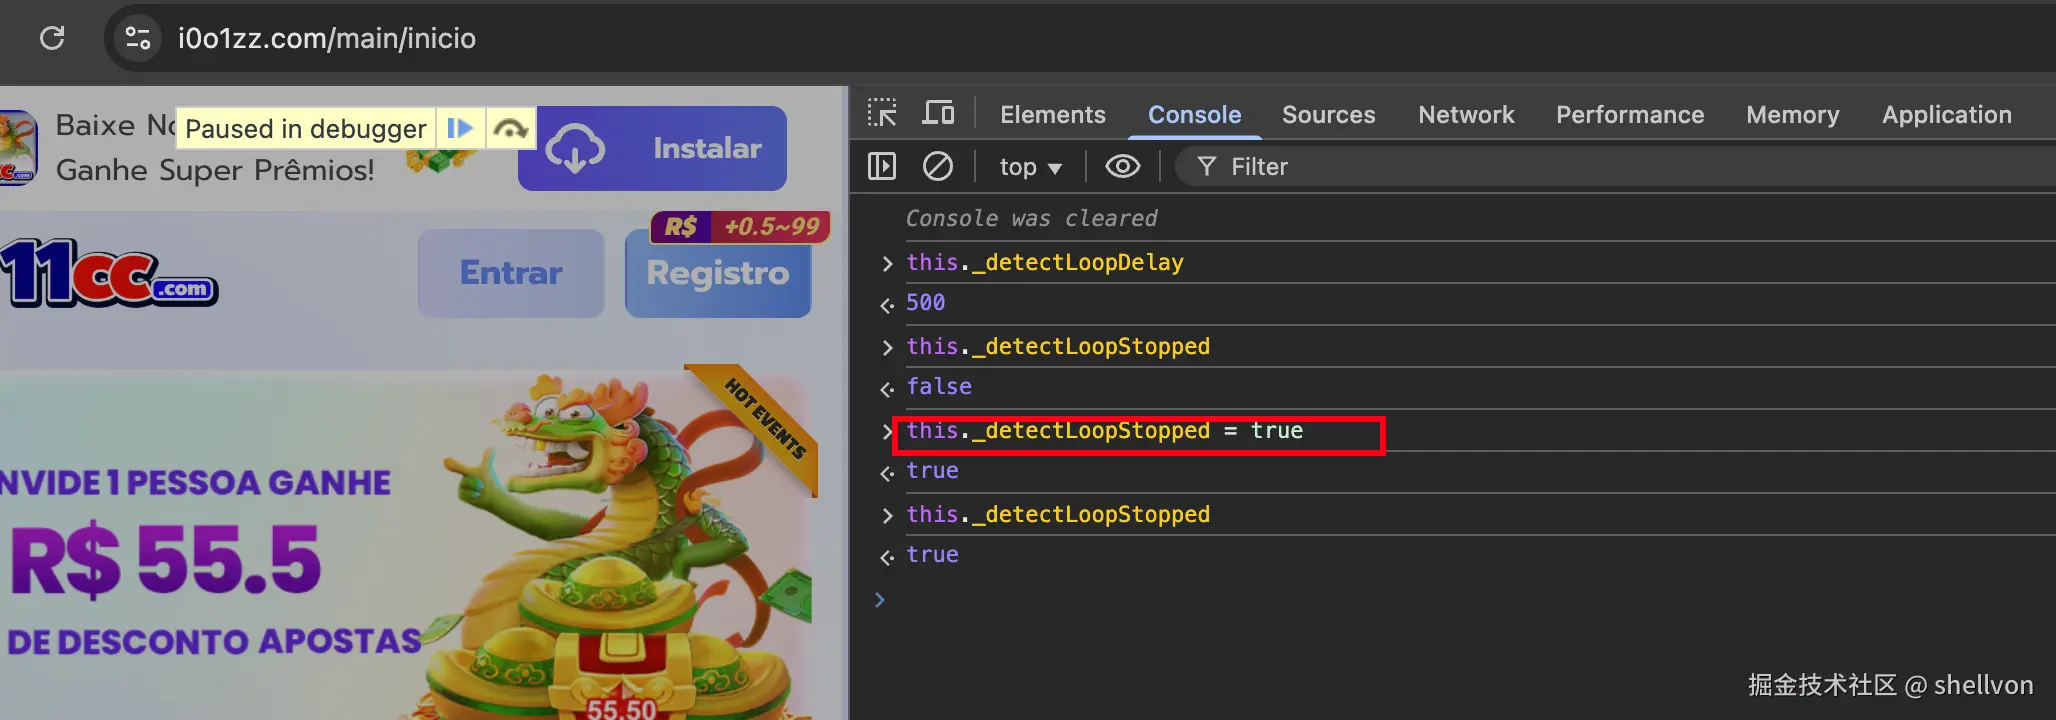Image resolution: width=2056 pixels, height=720 pixels.
Task: Resume script execution in paused debugger overlay
Action: pos(460,128)
